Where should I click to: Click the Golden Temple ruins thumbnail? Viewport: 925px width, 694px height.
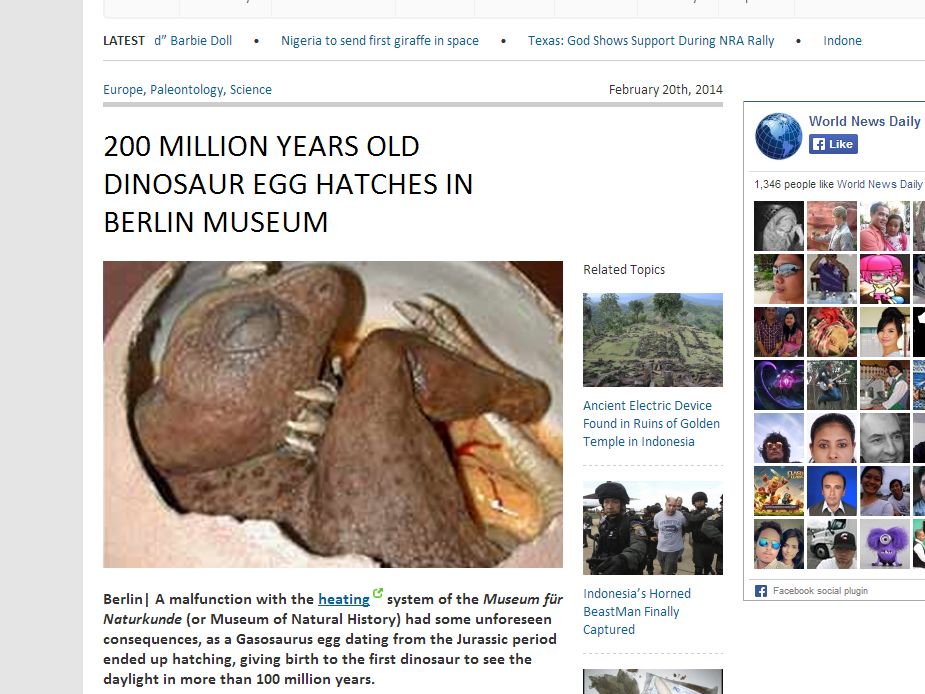(x=652, y=340)
